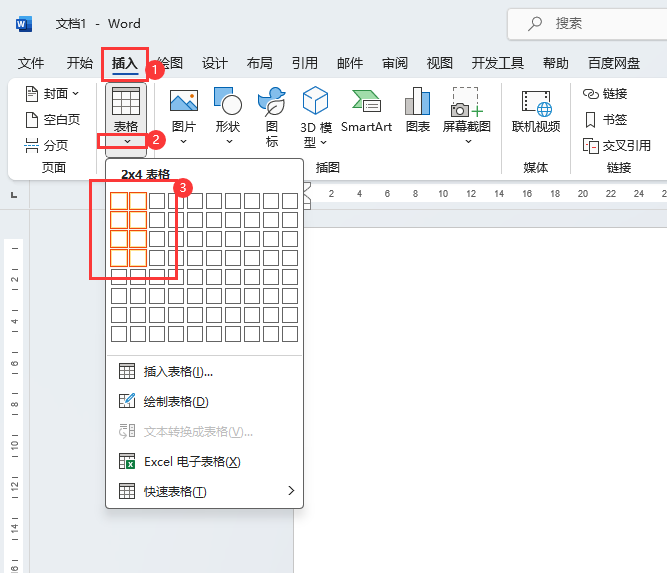Select fourth-row, second-column cell in table grid

[138, 258]
